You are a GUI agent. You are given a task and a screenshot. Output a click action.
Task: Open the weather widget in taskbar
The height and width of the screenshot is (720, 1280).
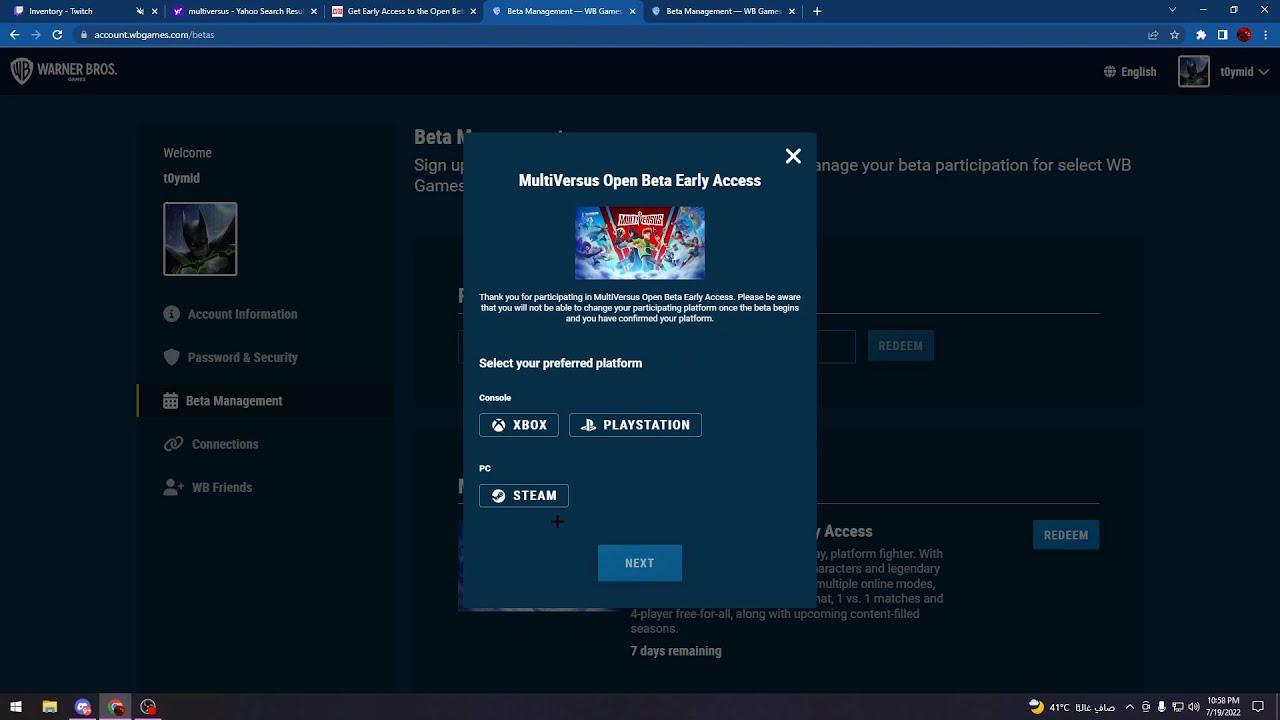1071,707
